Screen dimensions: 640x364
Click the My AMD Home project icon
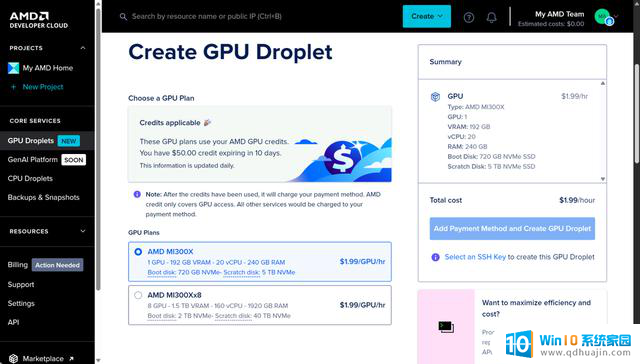[x=13, y=68]
